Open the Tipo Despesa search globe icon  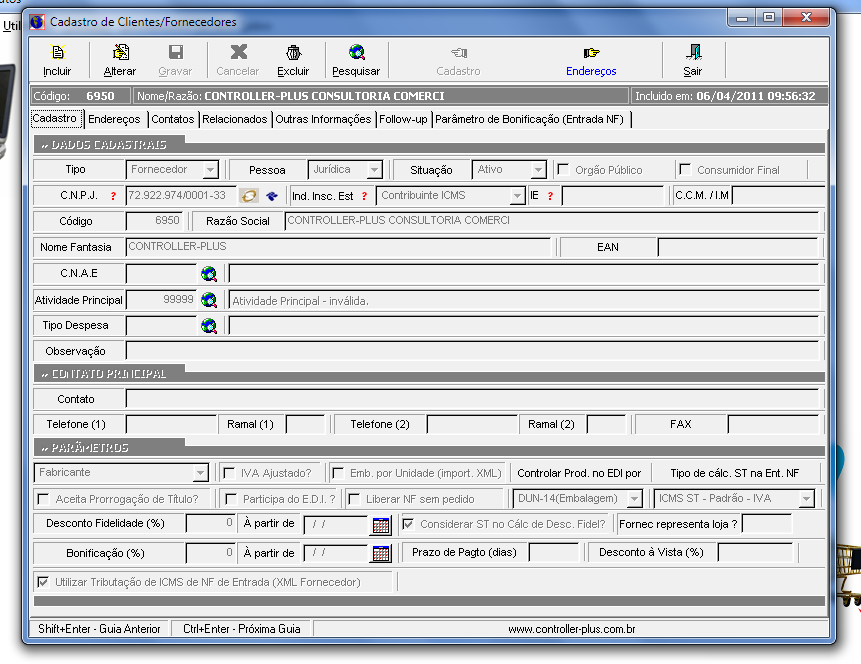[x=209, y=325]
